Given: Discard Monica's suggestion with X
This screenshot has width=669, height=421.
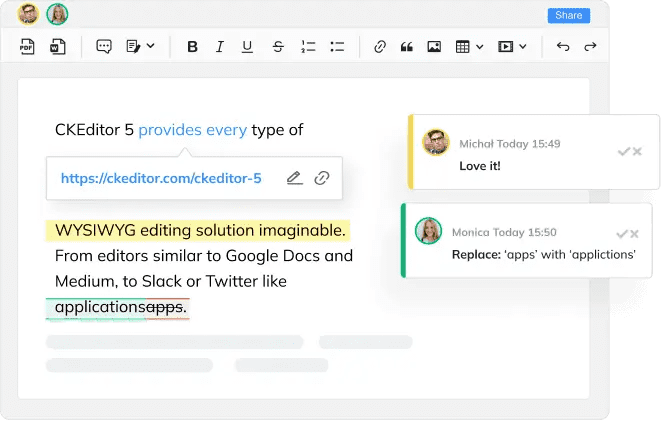Looking at the screenshot, I should 634,234.
